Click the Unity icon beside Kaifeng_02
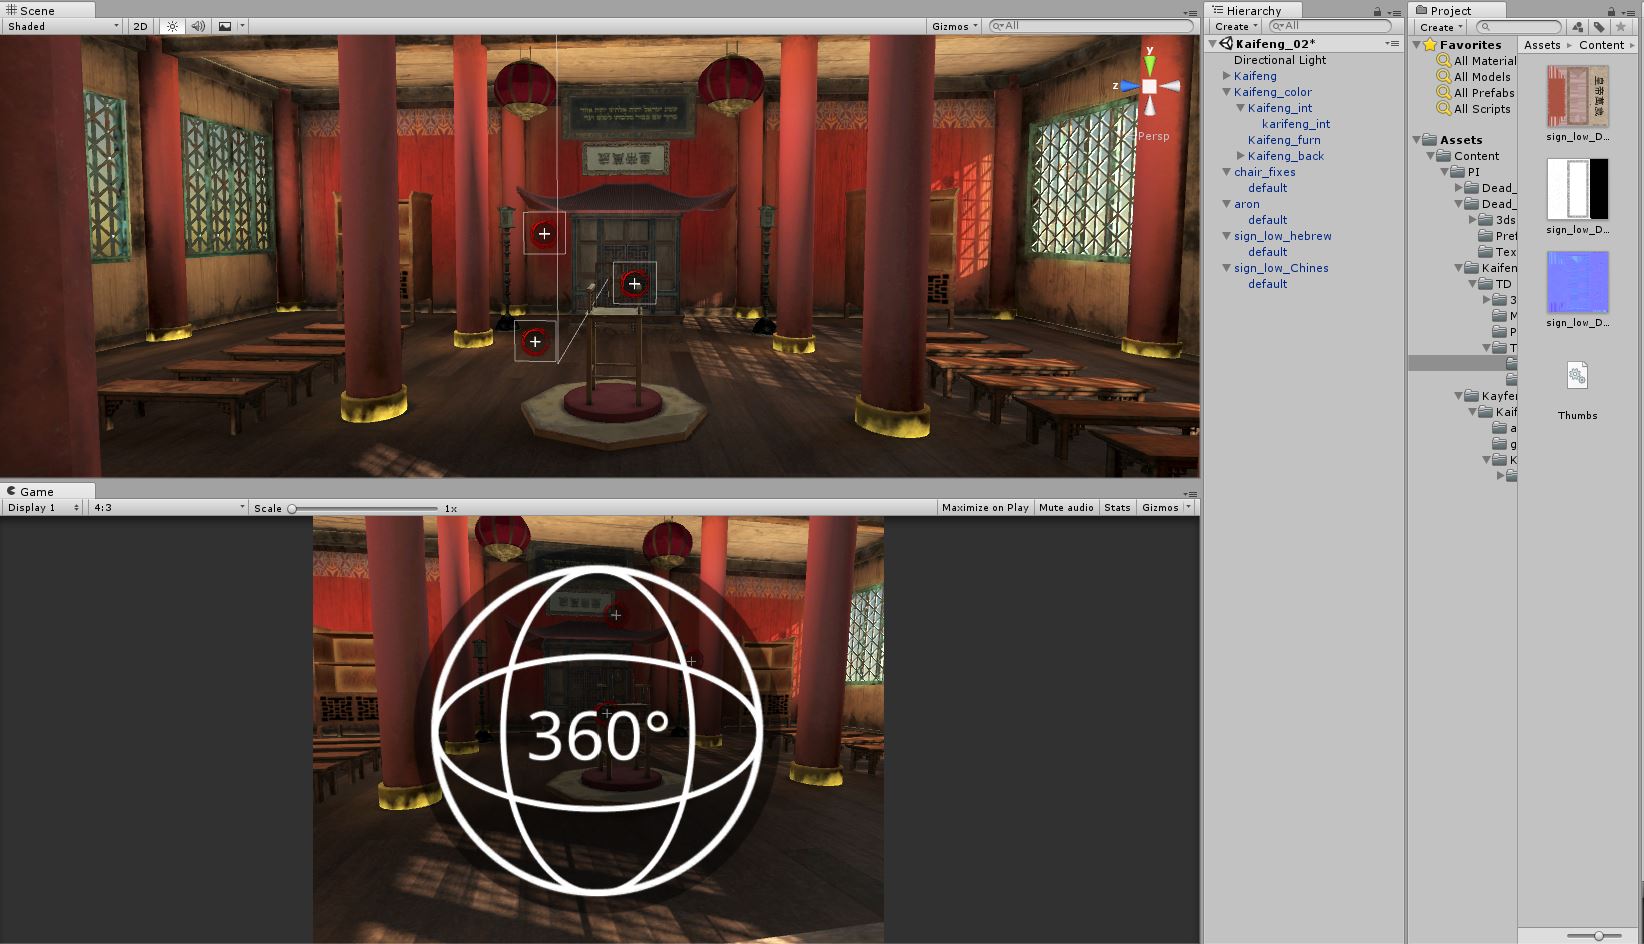Viewport: 1644px width, 944px height. point(1226,44)
